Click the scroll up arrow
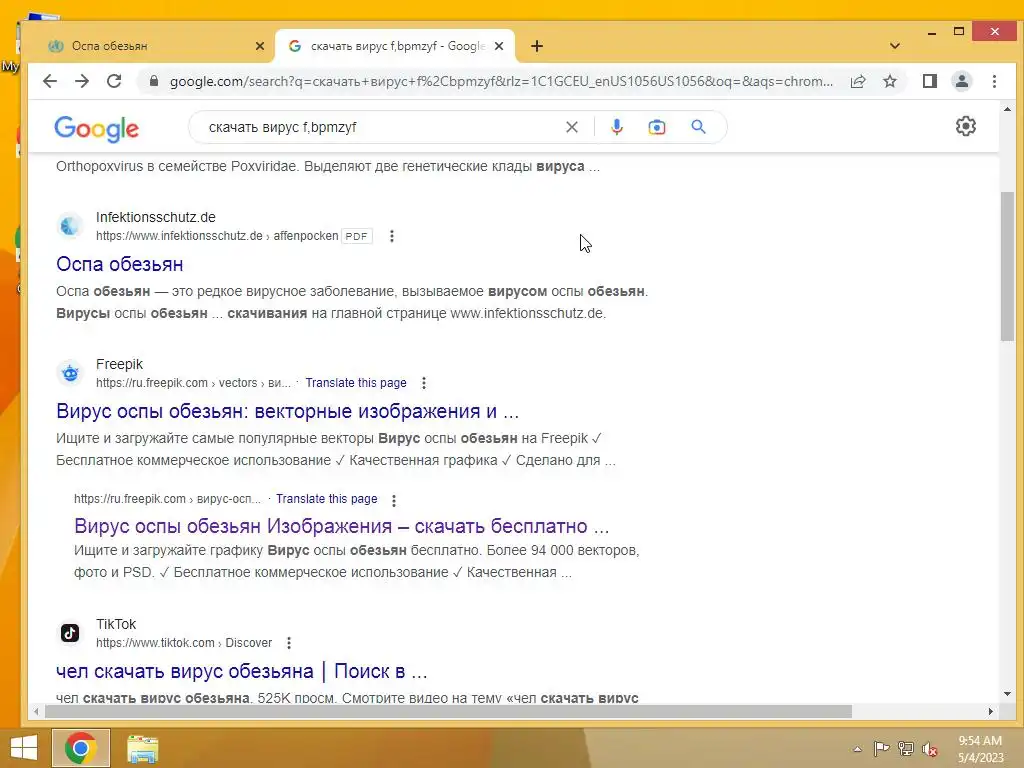1024x768 pixels. pyautogui.click(x=1007, y=109)
